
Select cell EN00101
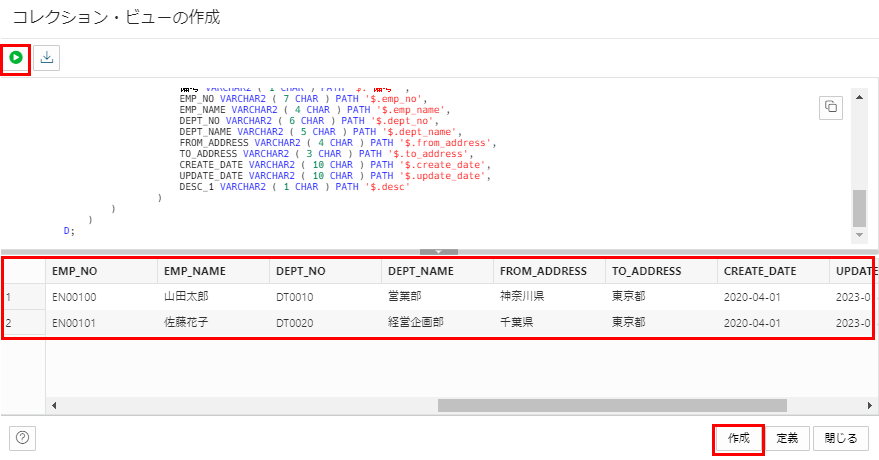[101, 323]
